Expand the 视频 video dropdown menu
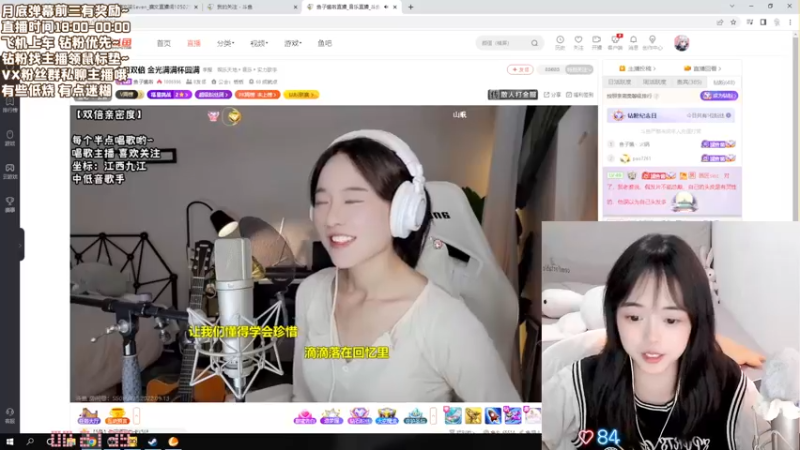Screen dimensions: 800x450 coord(259,43)
